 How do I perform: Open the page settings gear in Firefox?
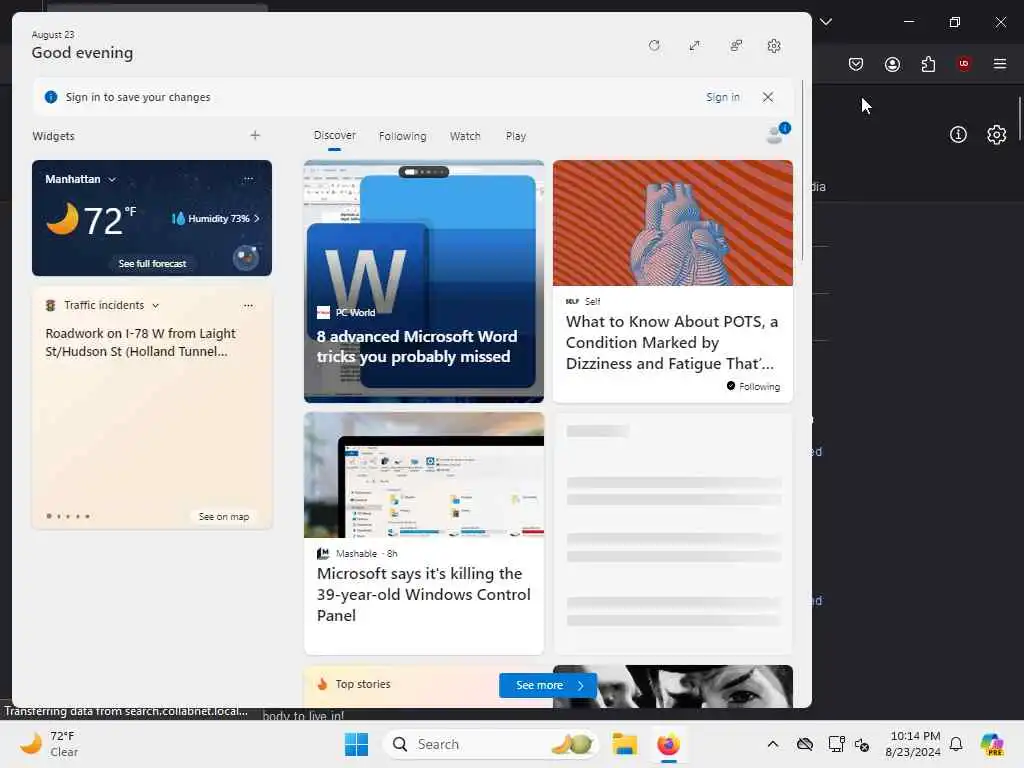point(996,135)
